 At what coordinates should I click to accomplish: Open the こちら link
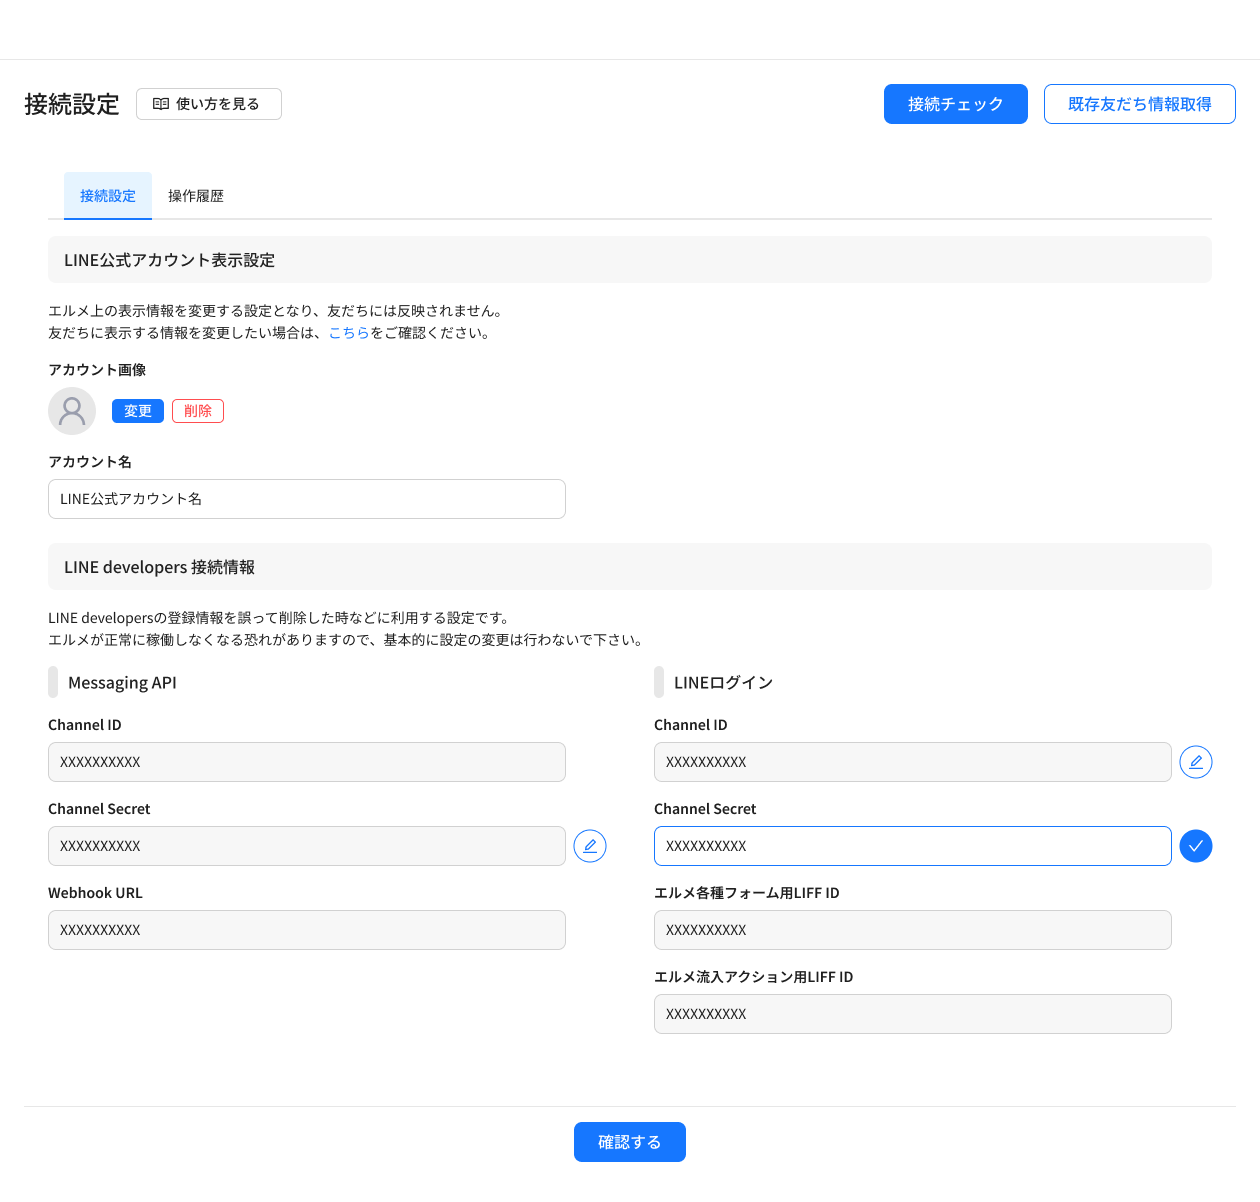tap(349, 333)
